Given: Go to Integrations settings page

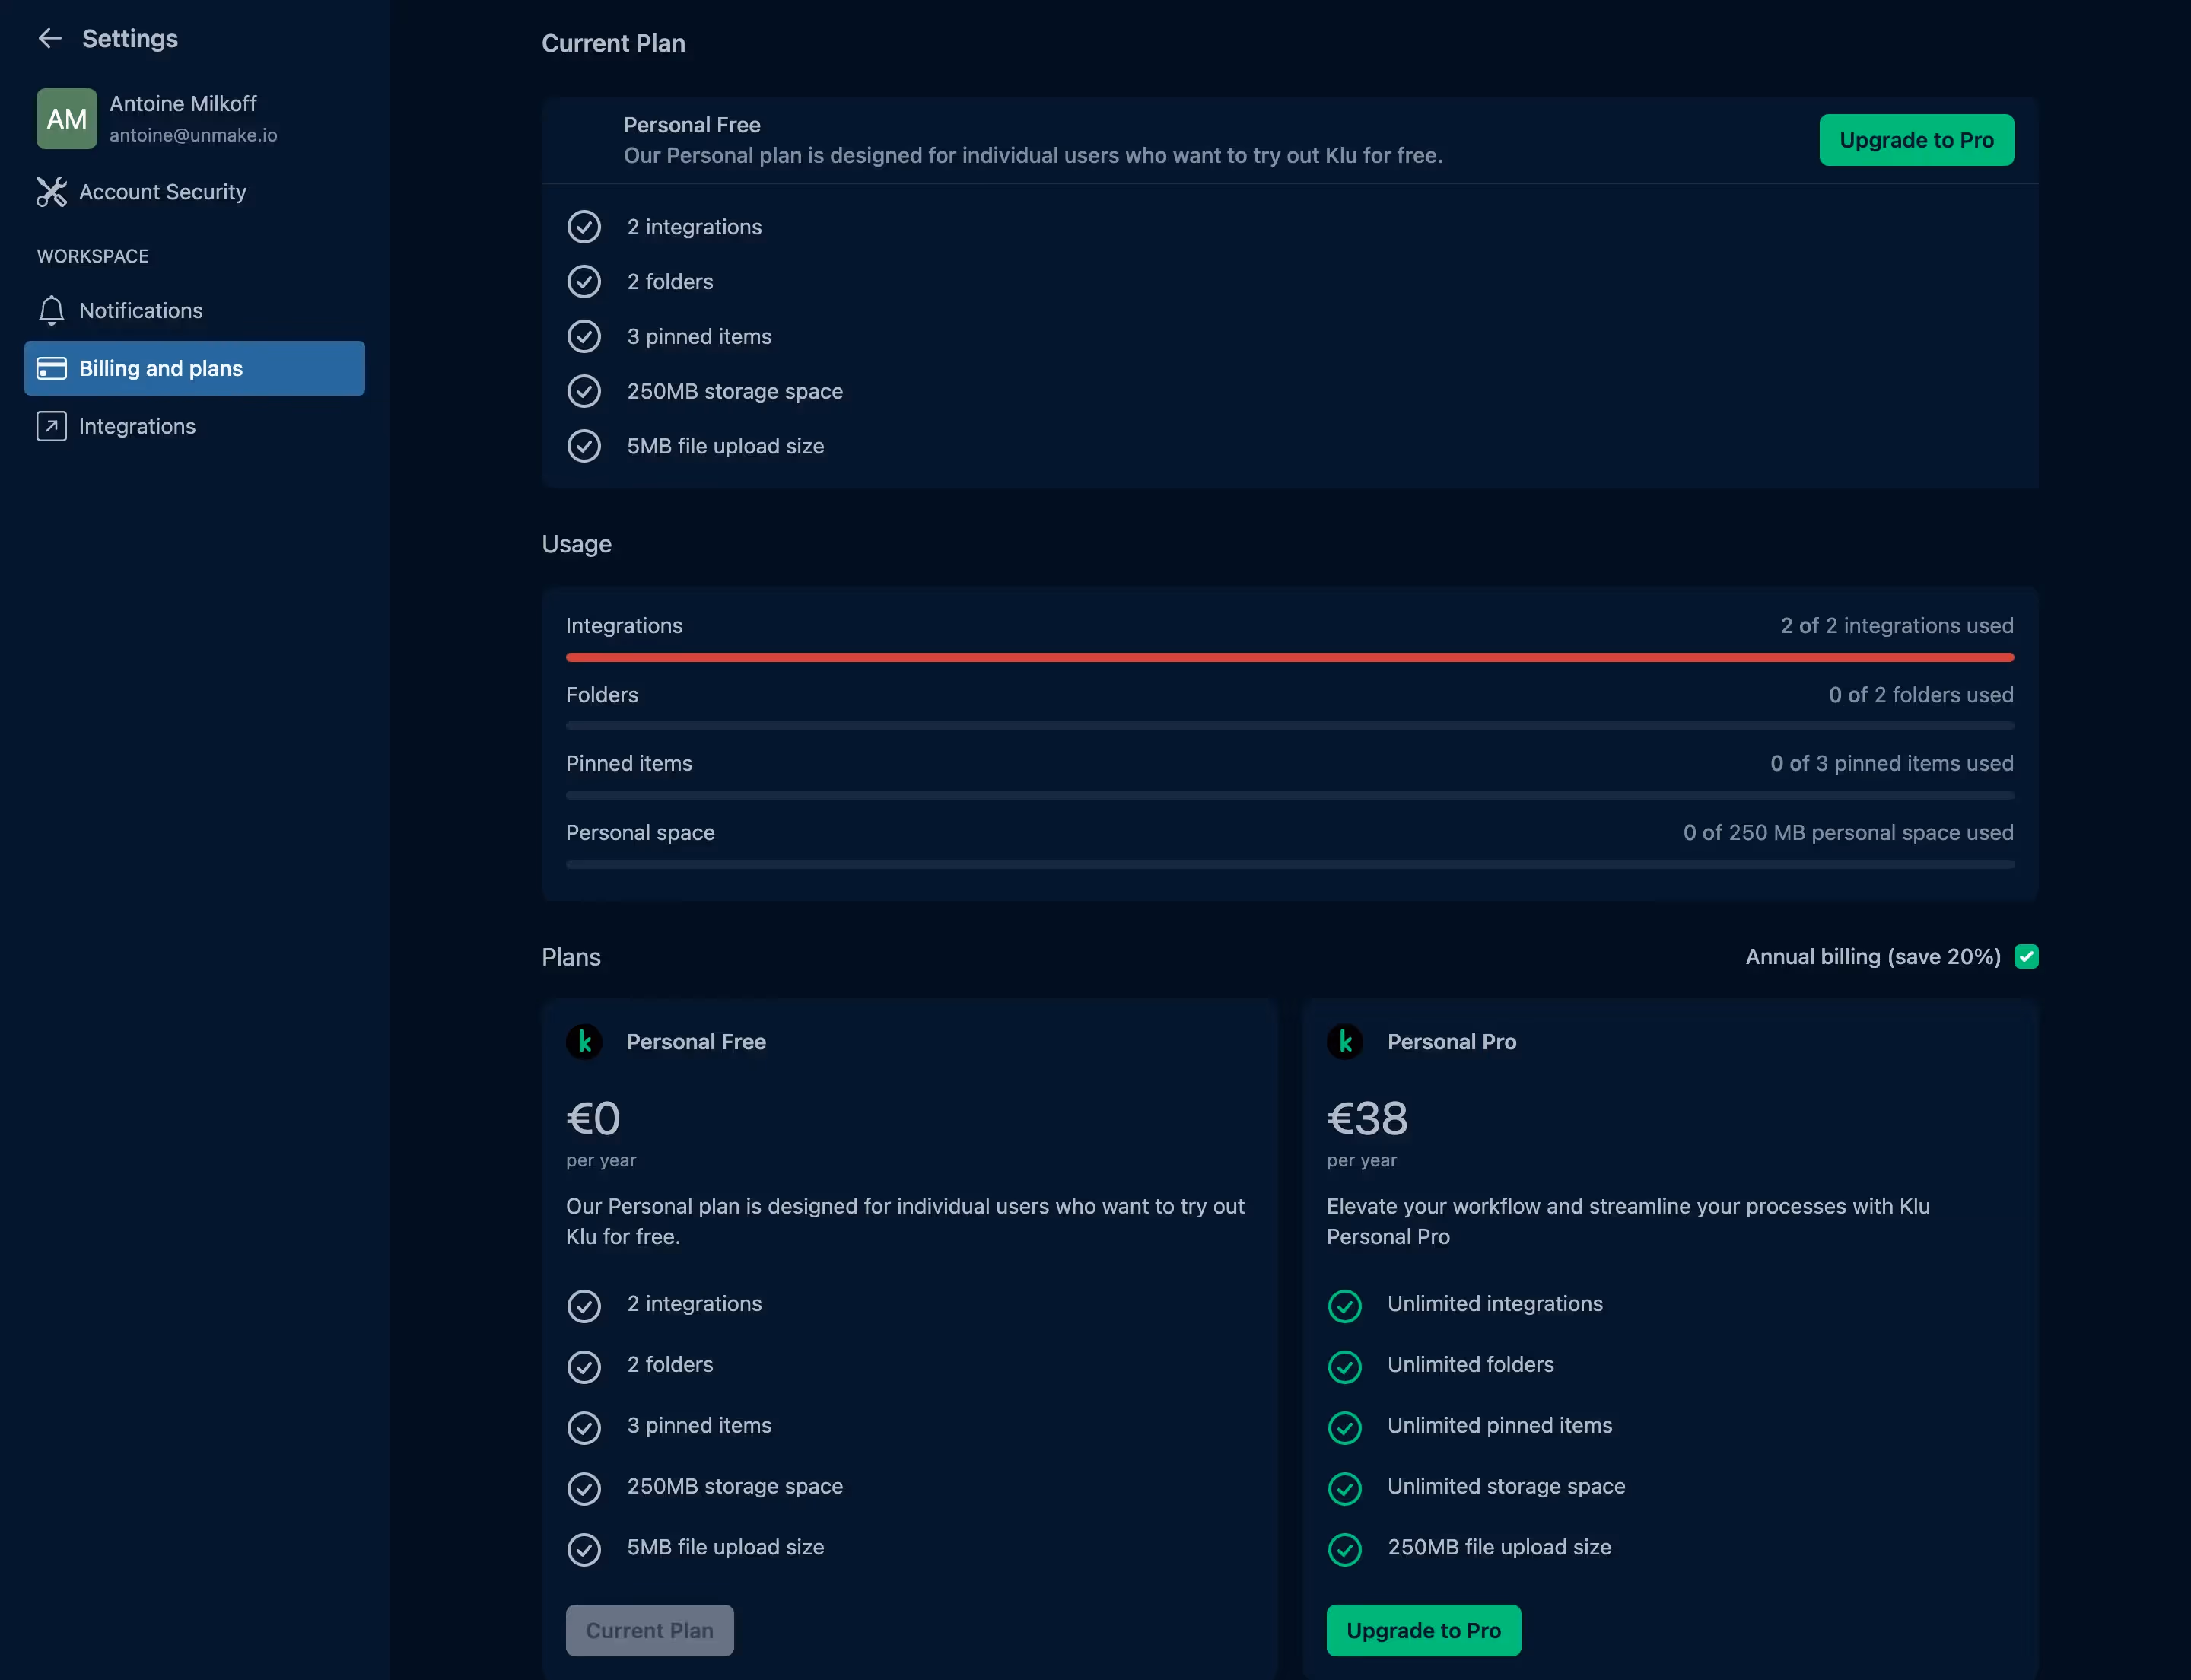Looking at the screenshot, I should click(x=137, y=426).
